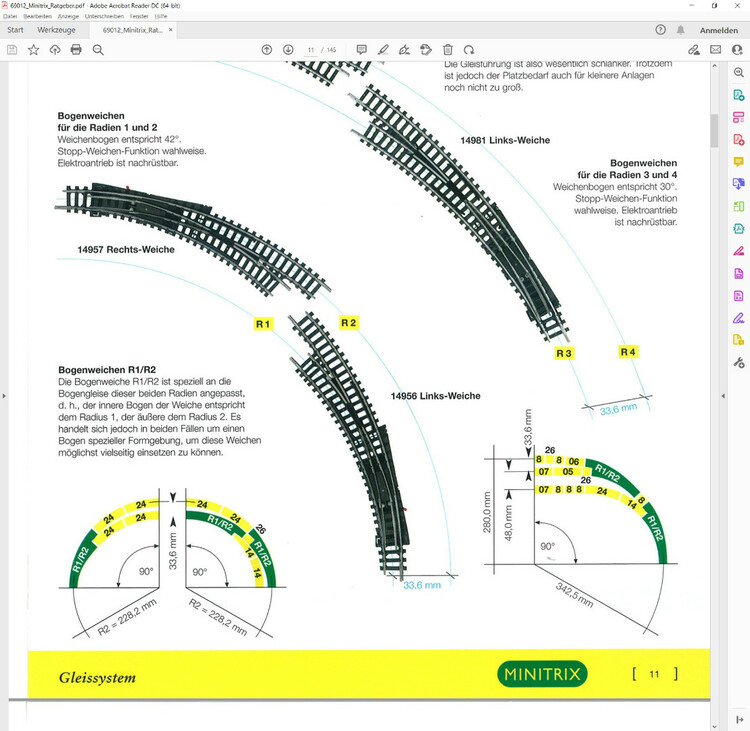Click the scroll up arrow
The image size is (750, 731).
pos(714,66)
